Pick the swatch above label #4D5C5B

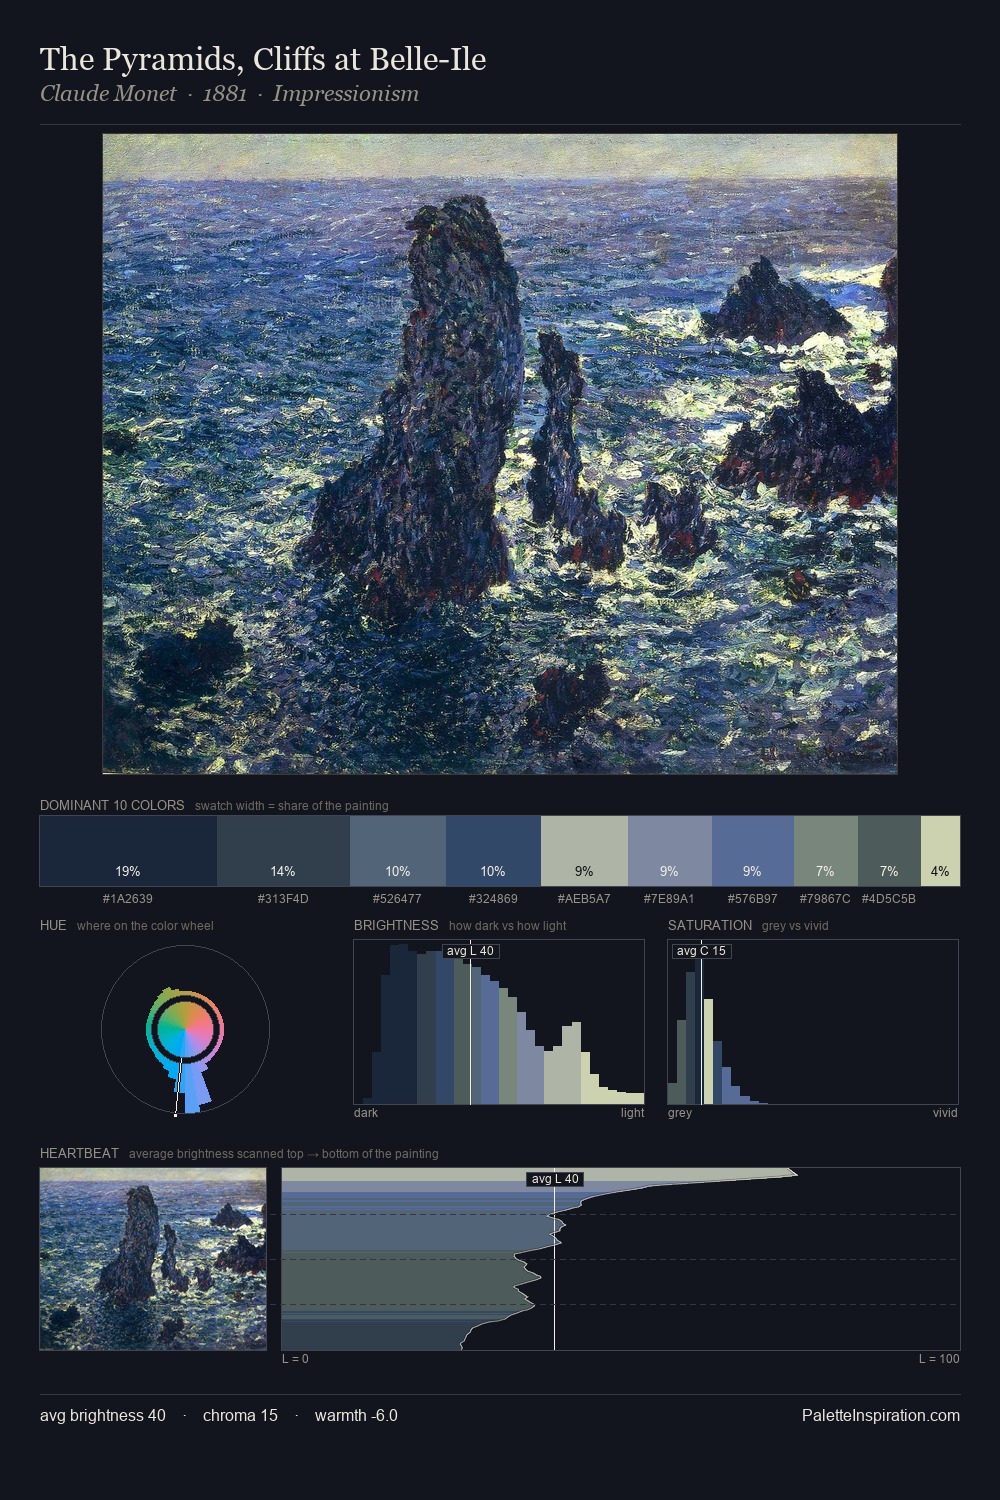click(x=889, y=851)
